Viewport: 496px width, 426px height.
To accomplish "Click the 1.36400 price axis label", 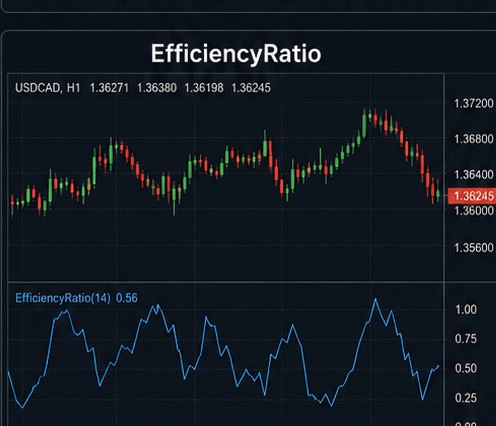I will coord(474,175).
